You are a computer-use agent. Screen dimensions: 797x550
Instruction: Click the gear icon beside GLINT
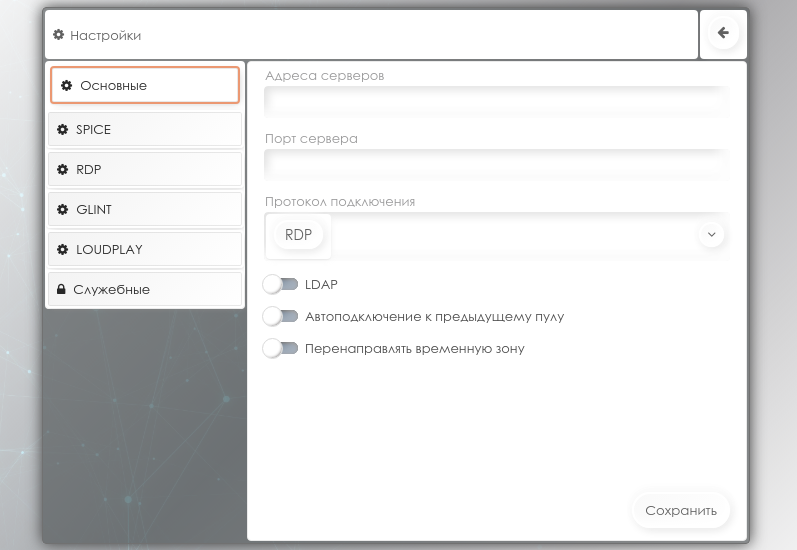click(62, 210)
